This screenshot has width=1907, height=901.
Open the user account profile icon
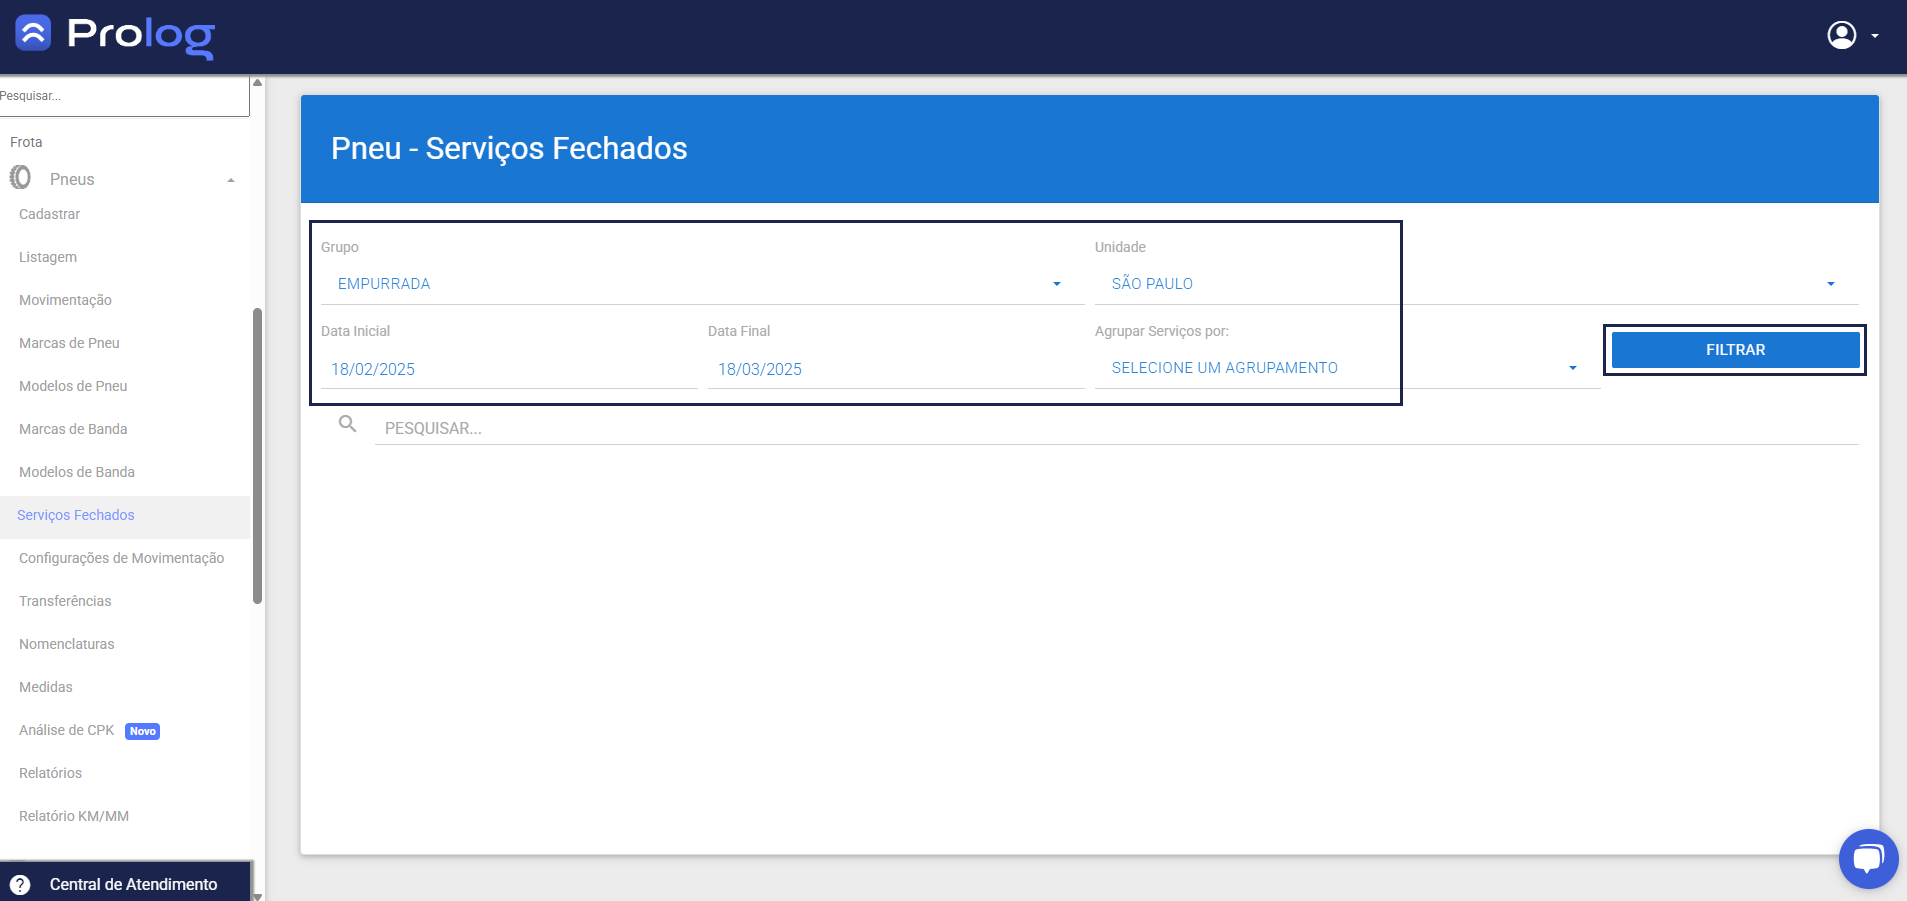point(1841,35)
